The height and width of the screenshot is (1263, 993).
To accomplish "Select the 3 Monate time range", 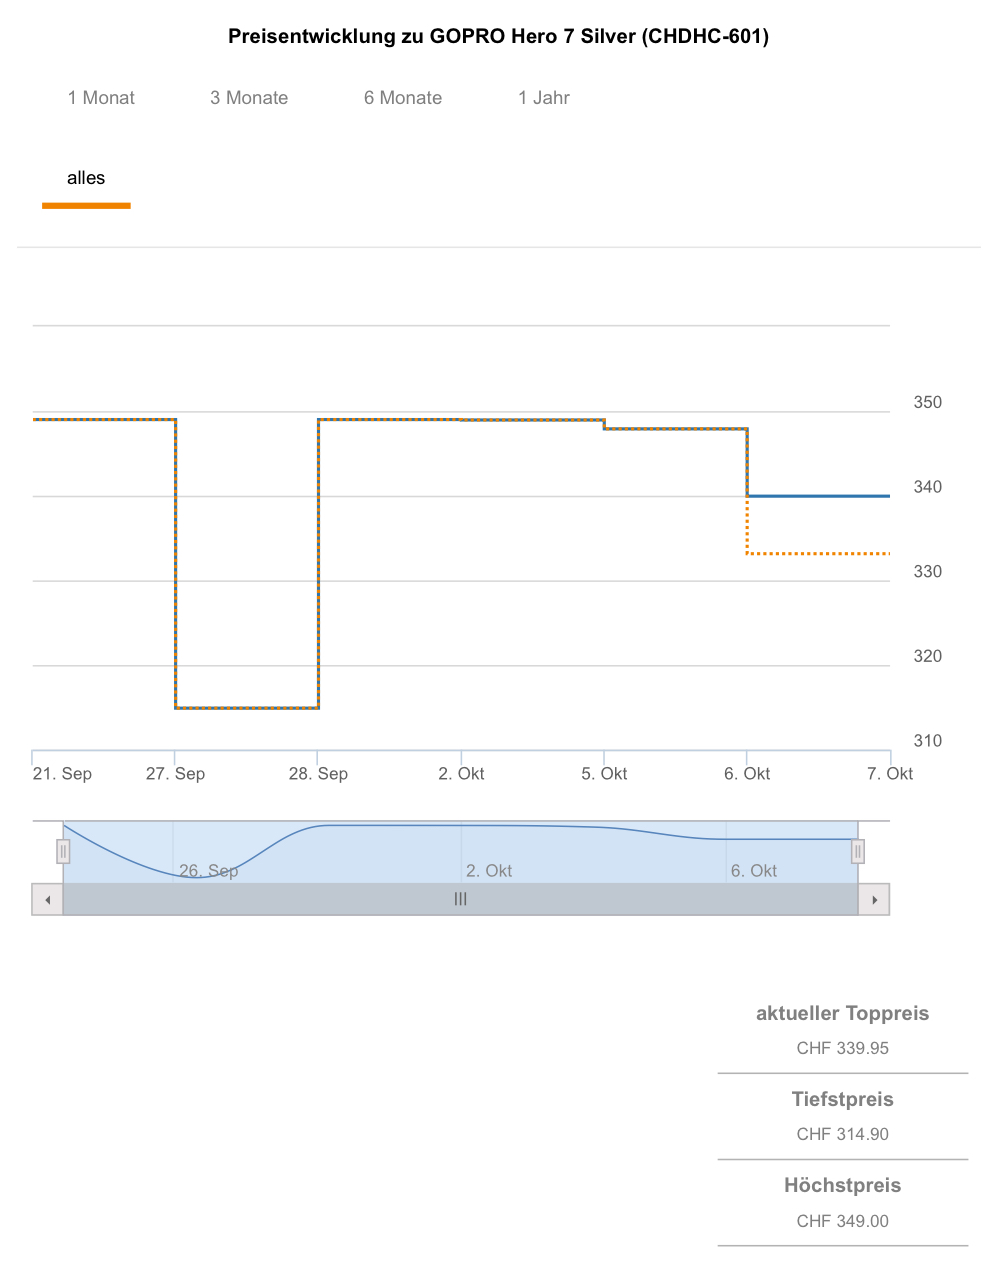I will click(x=249, y=98).
